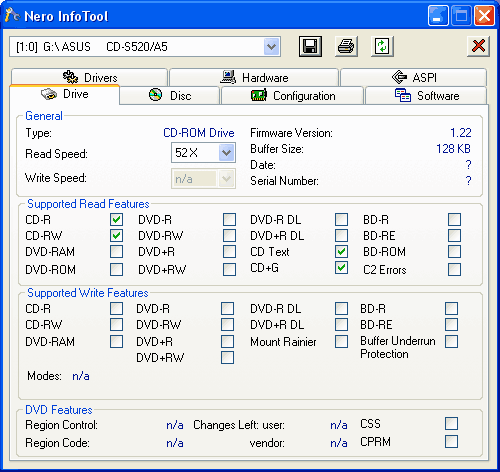Toggle CPRM checkbox in DVD Features
500x472 pixels.
(x=451, y=442)
